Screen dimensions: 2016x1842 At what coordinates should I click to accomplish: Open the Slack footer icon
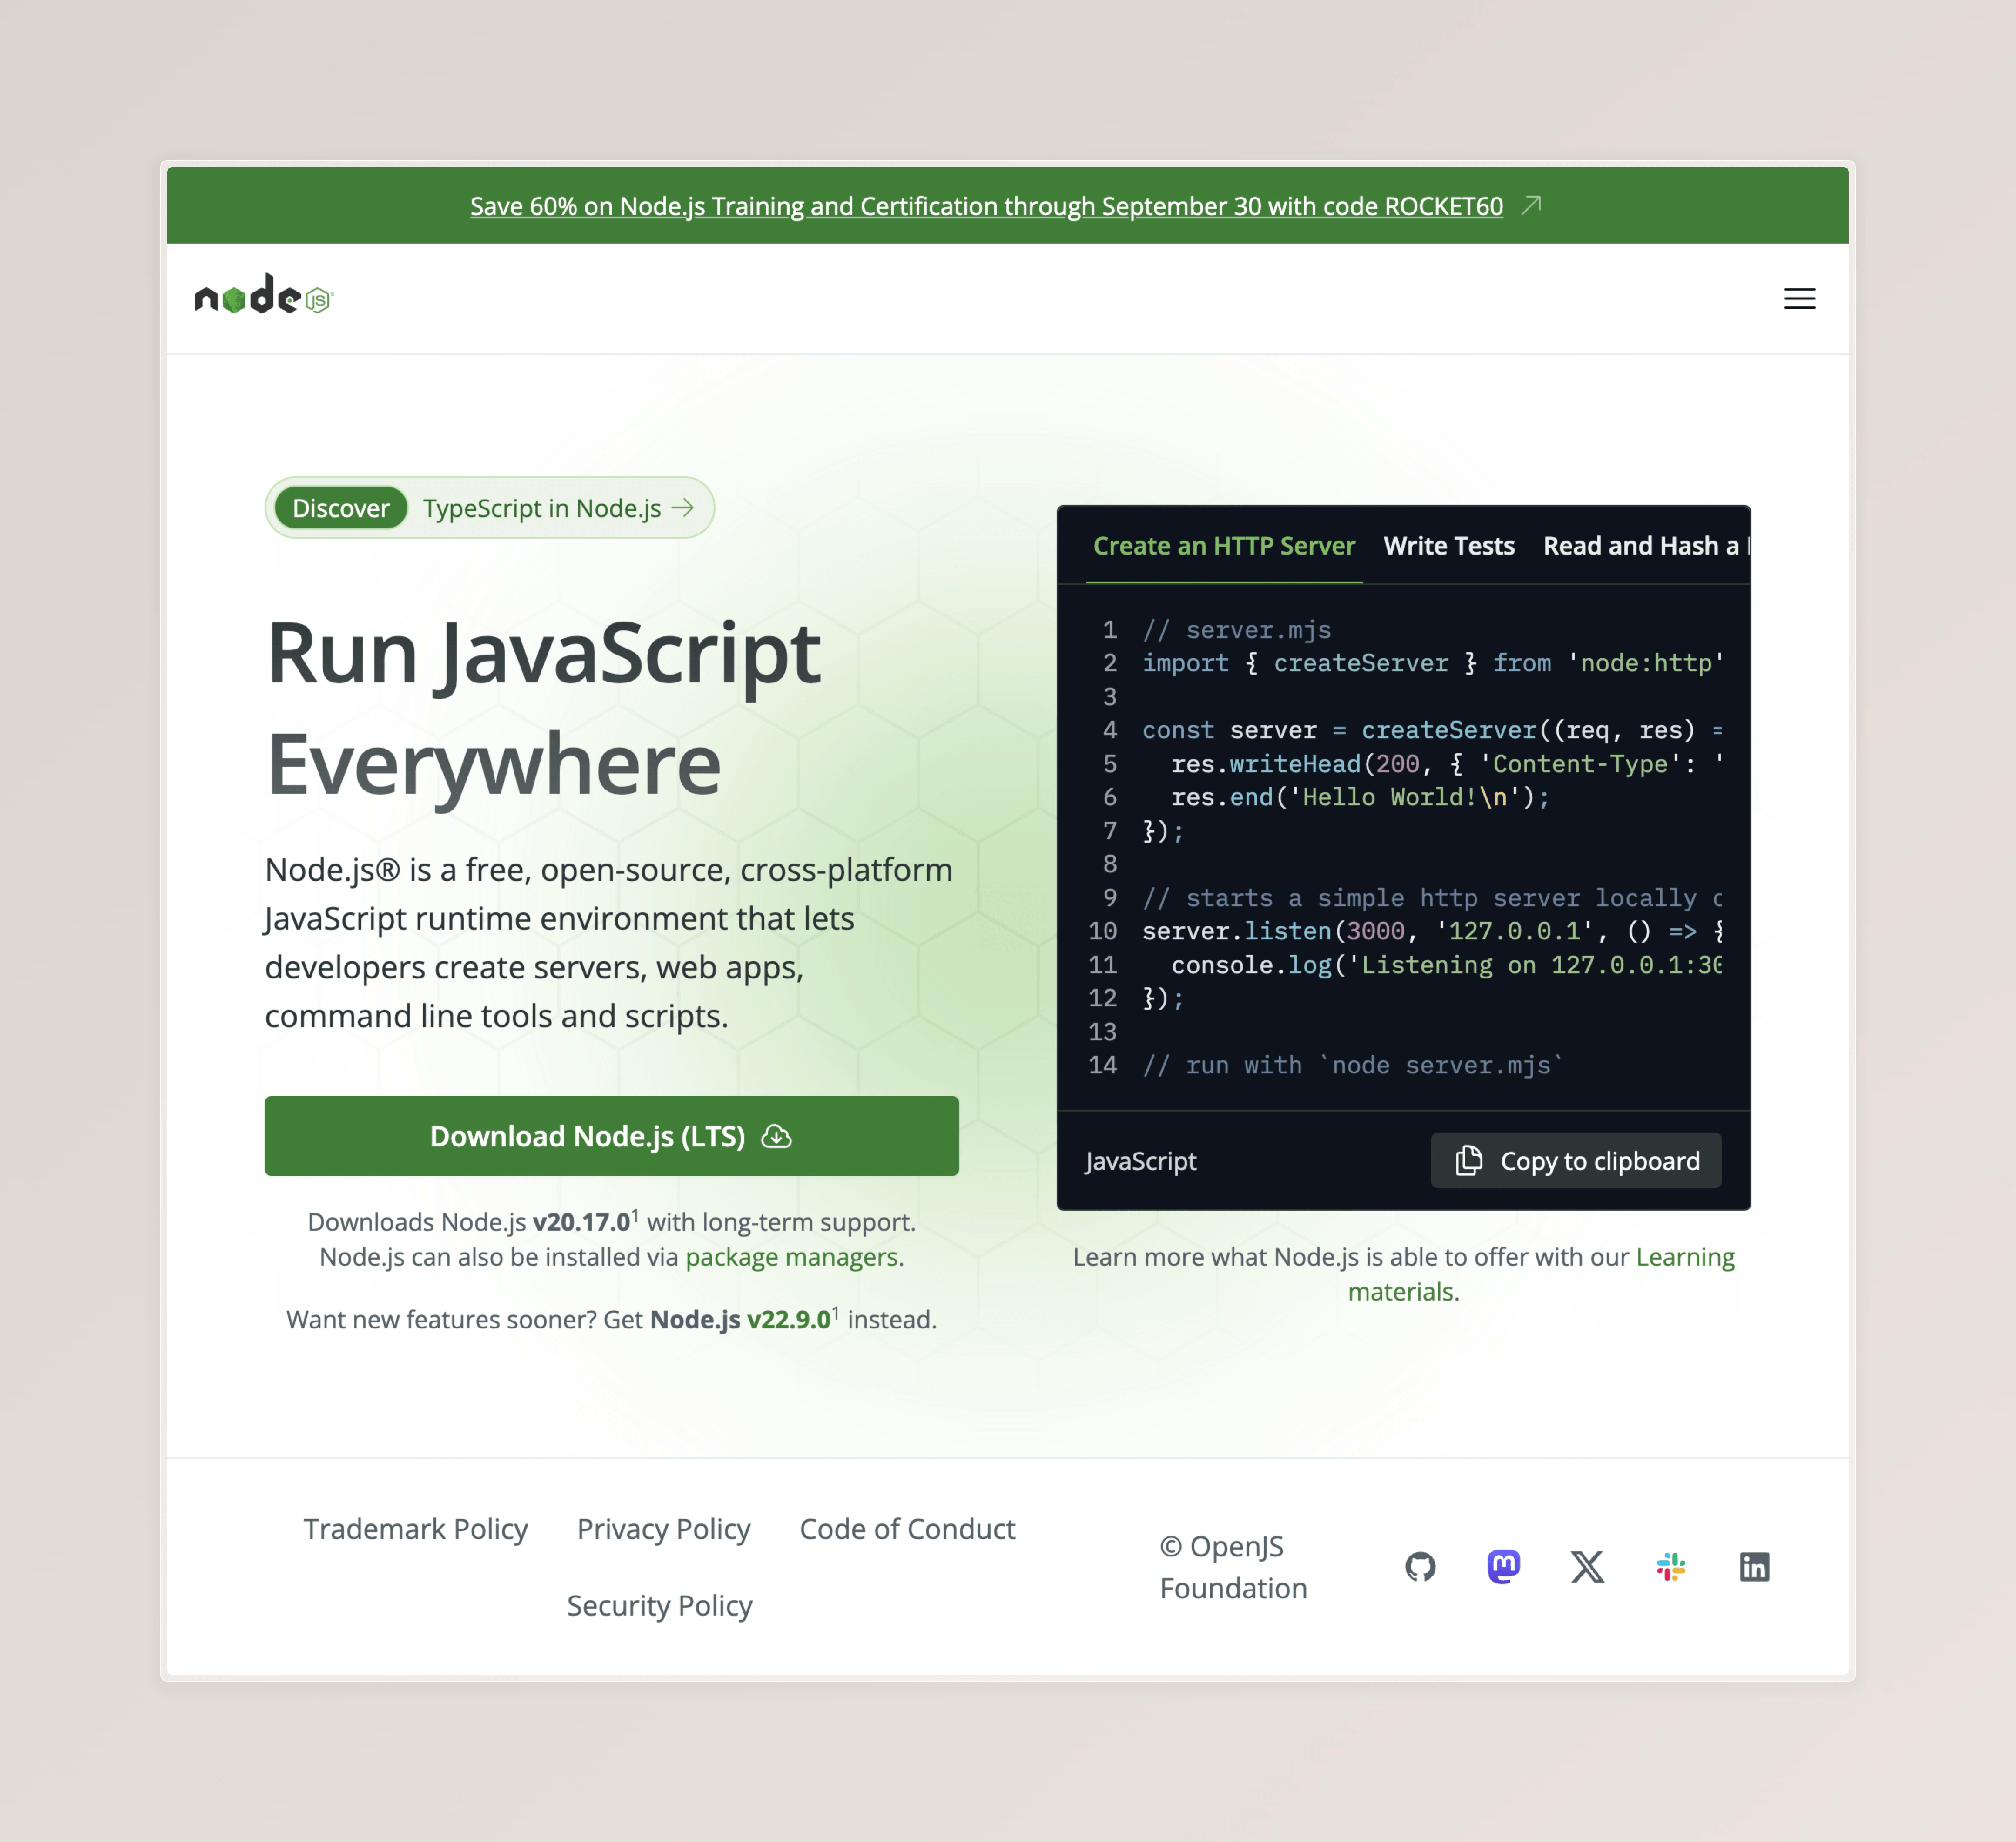click(1670, 1567)
